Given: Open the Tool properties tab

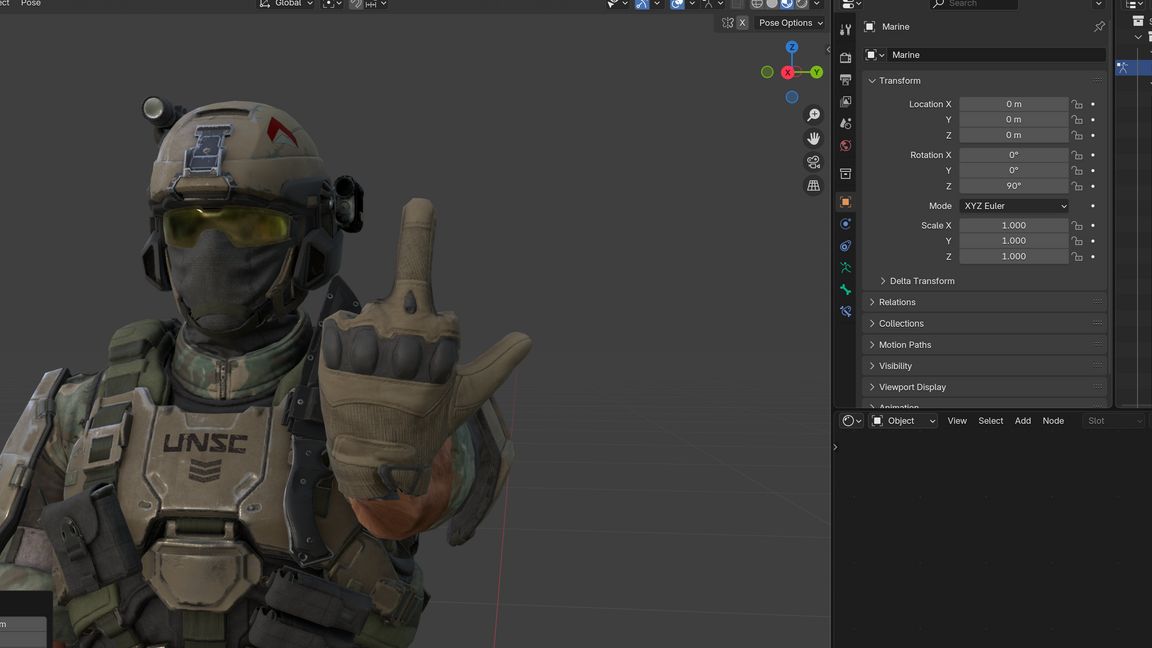Looking at the screenshot, I should (x=846, y=30).
